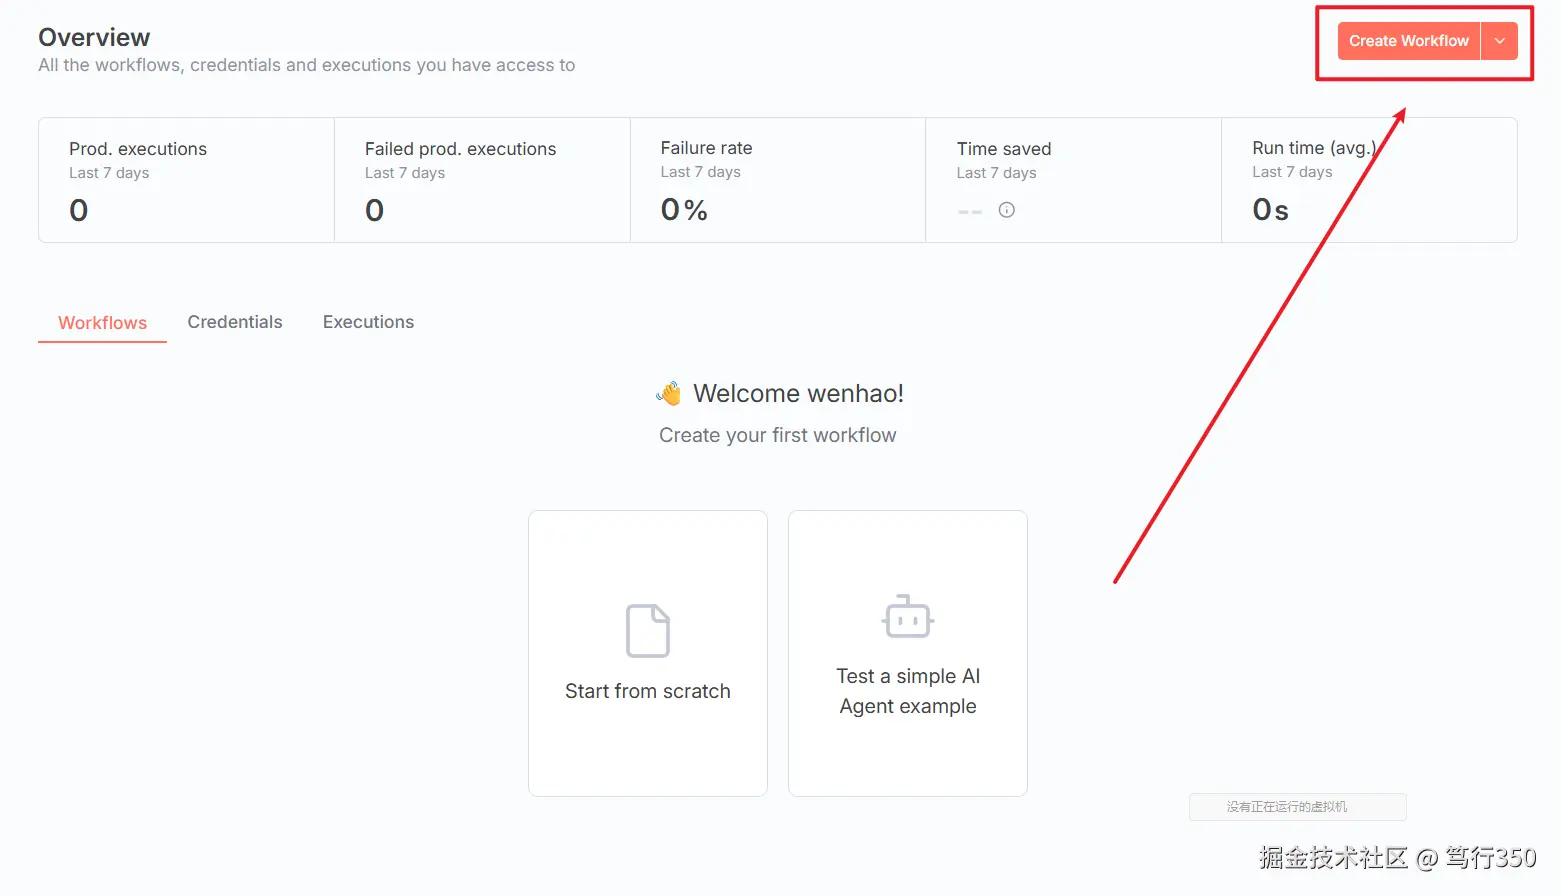
Task: Click the Create Workflow button
Action: coord(1408,41)
